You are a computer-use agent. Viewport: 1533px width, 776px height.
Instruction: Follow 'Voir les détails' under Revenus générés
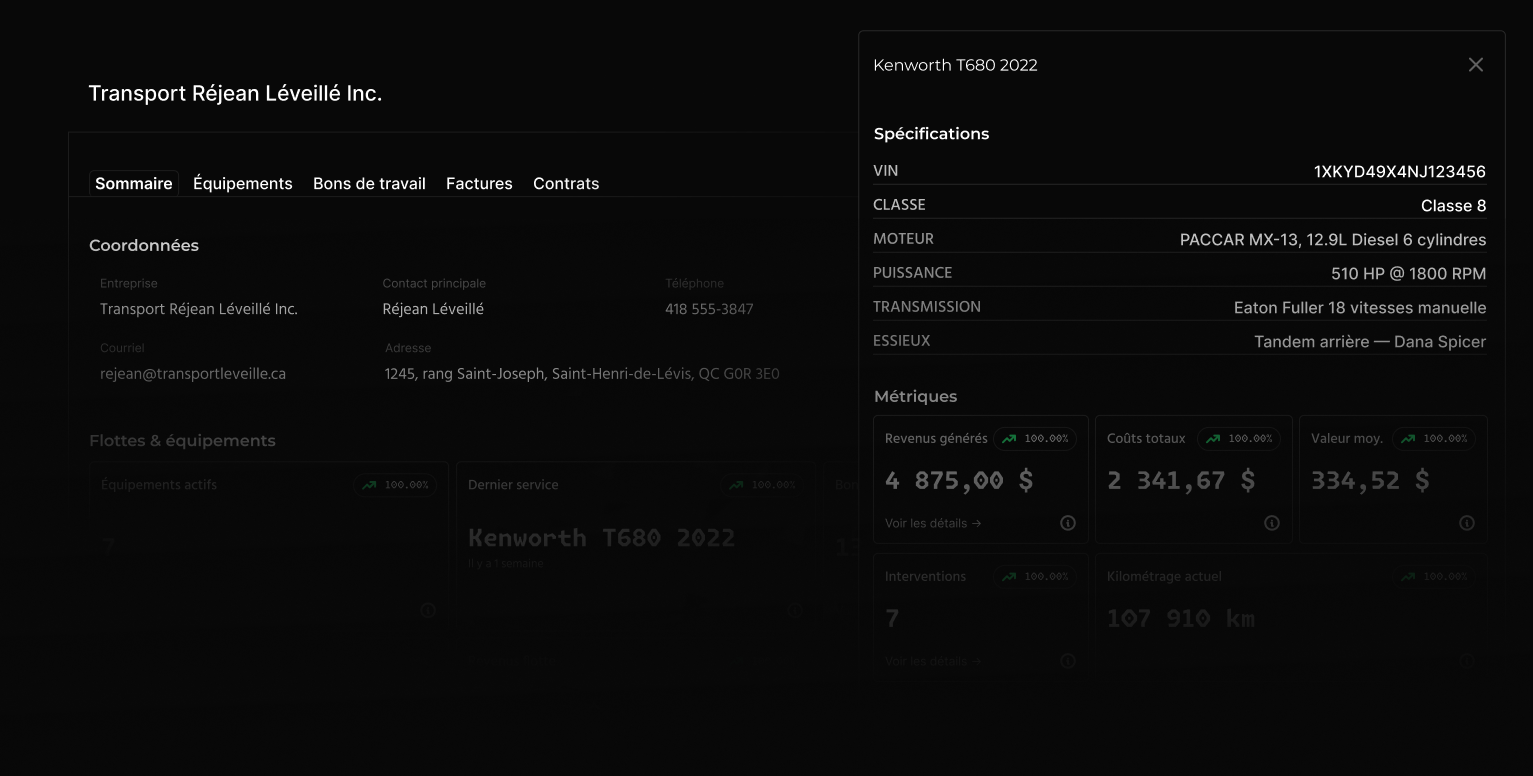pyautogui.click(x=933, y=523)
